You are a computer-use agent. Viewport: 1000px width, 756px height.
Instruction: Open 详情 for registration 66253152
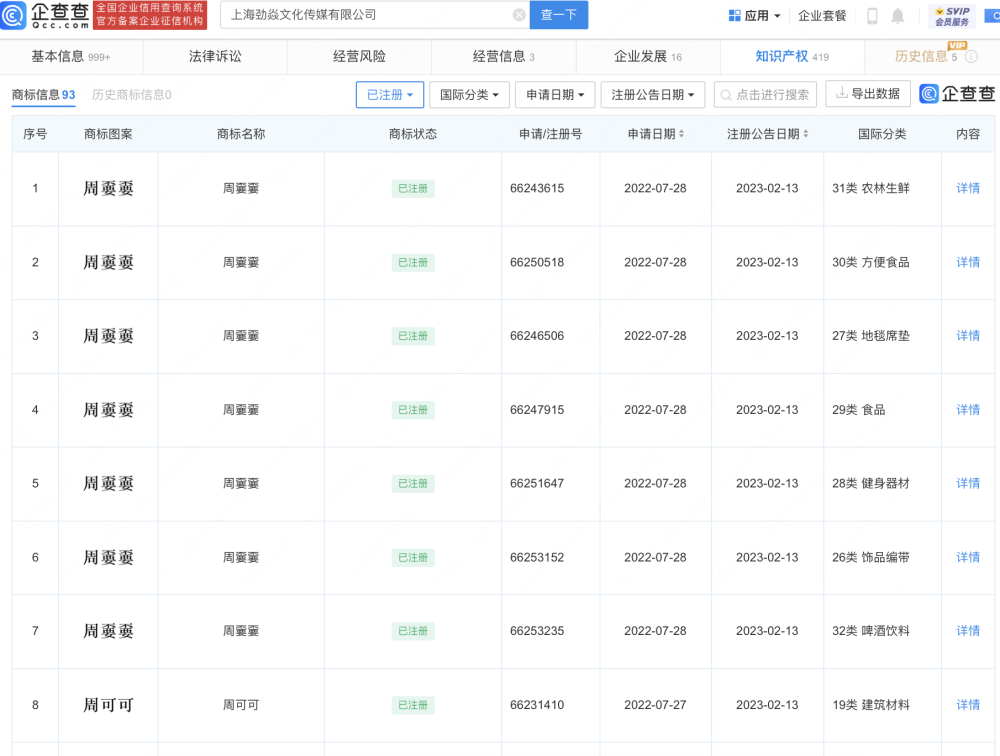pyautogui.click(x=967, y=558)
